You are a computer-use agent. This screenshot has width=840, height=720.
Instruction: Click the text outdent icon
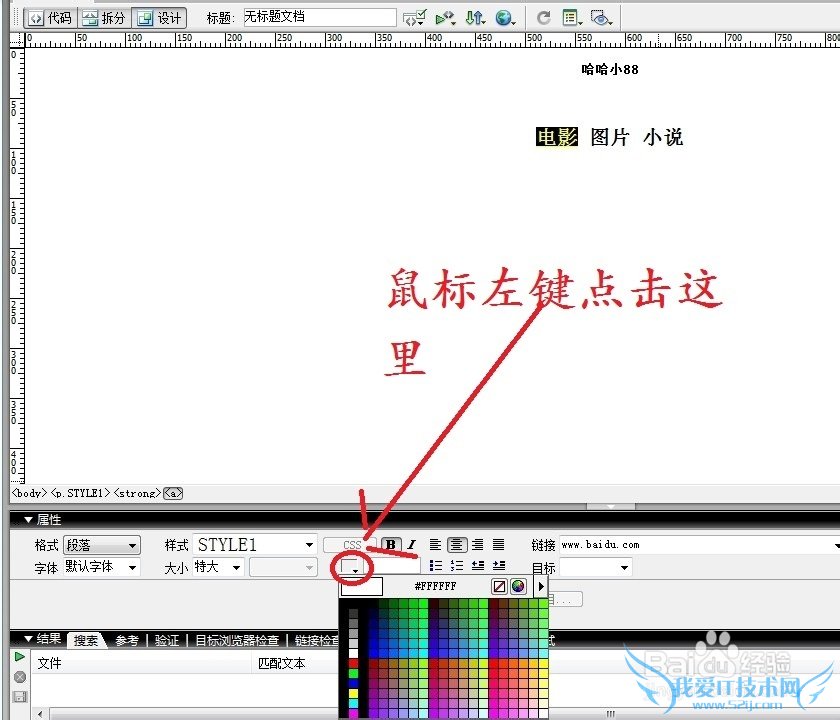[478, 565]
